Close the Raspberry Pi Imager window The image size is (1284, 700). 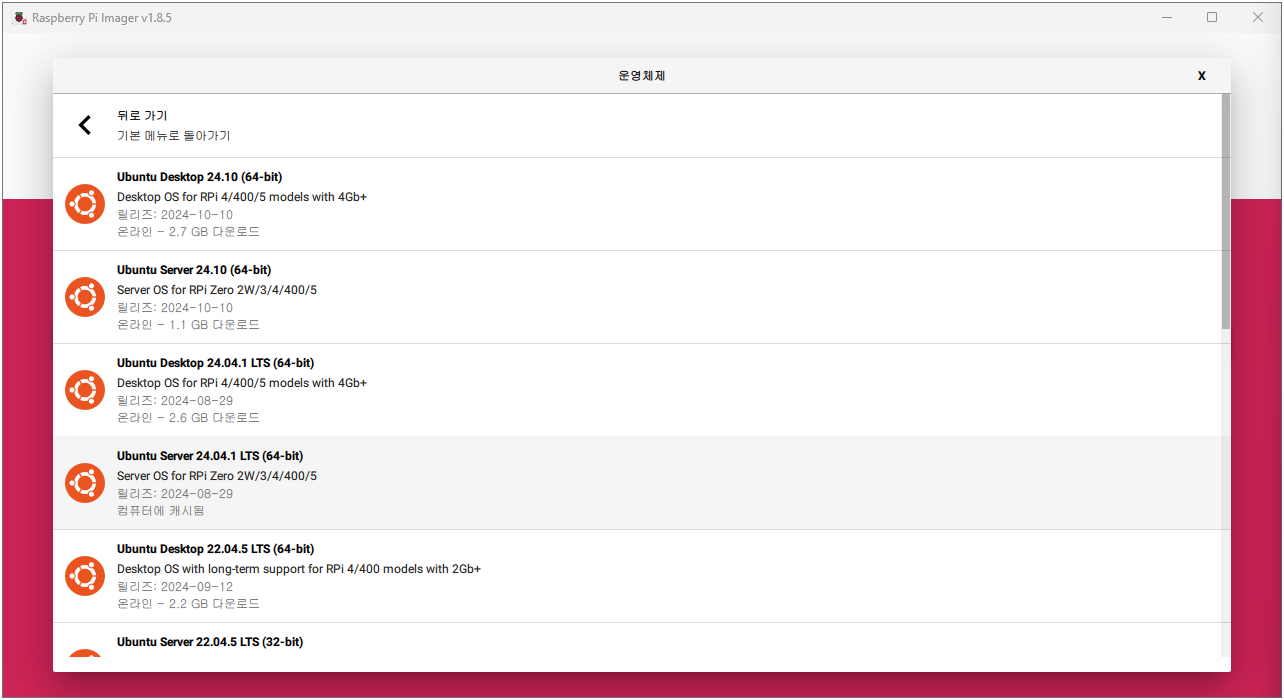1258,17
